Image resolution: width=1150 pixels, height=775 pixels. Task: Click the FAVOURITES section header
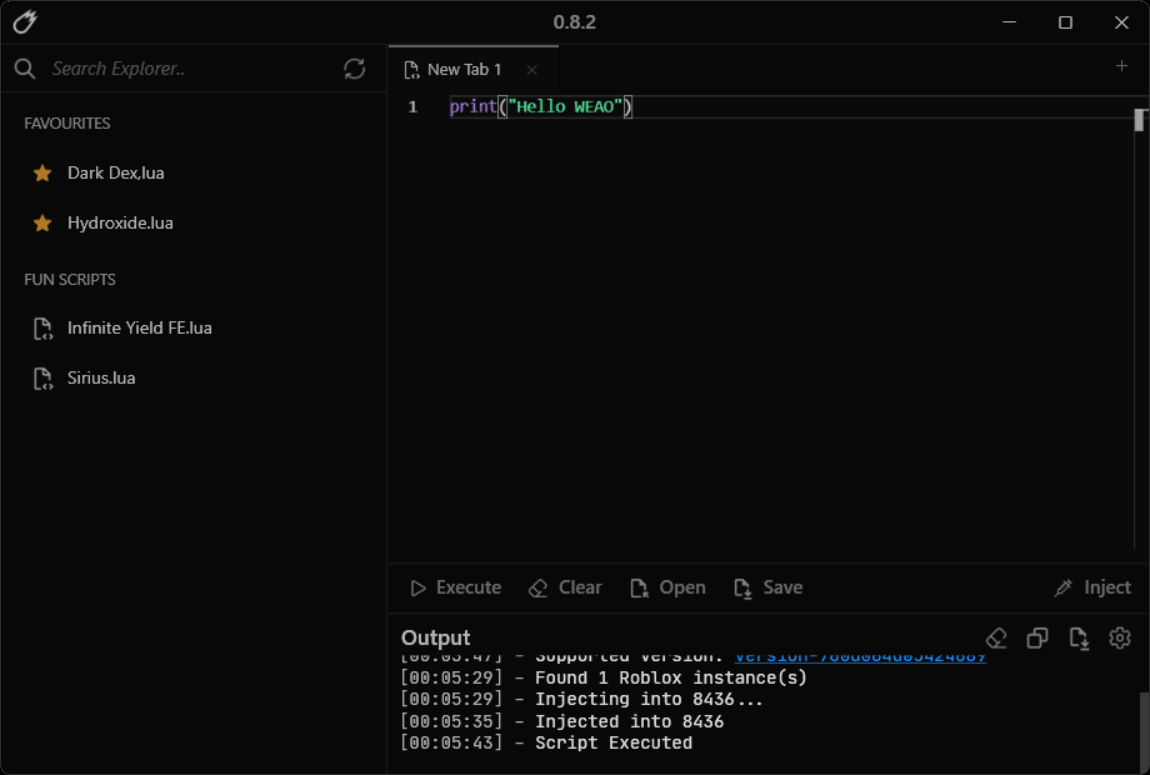click(67, 123)
